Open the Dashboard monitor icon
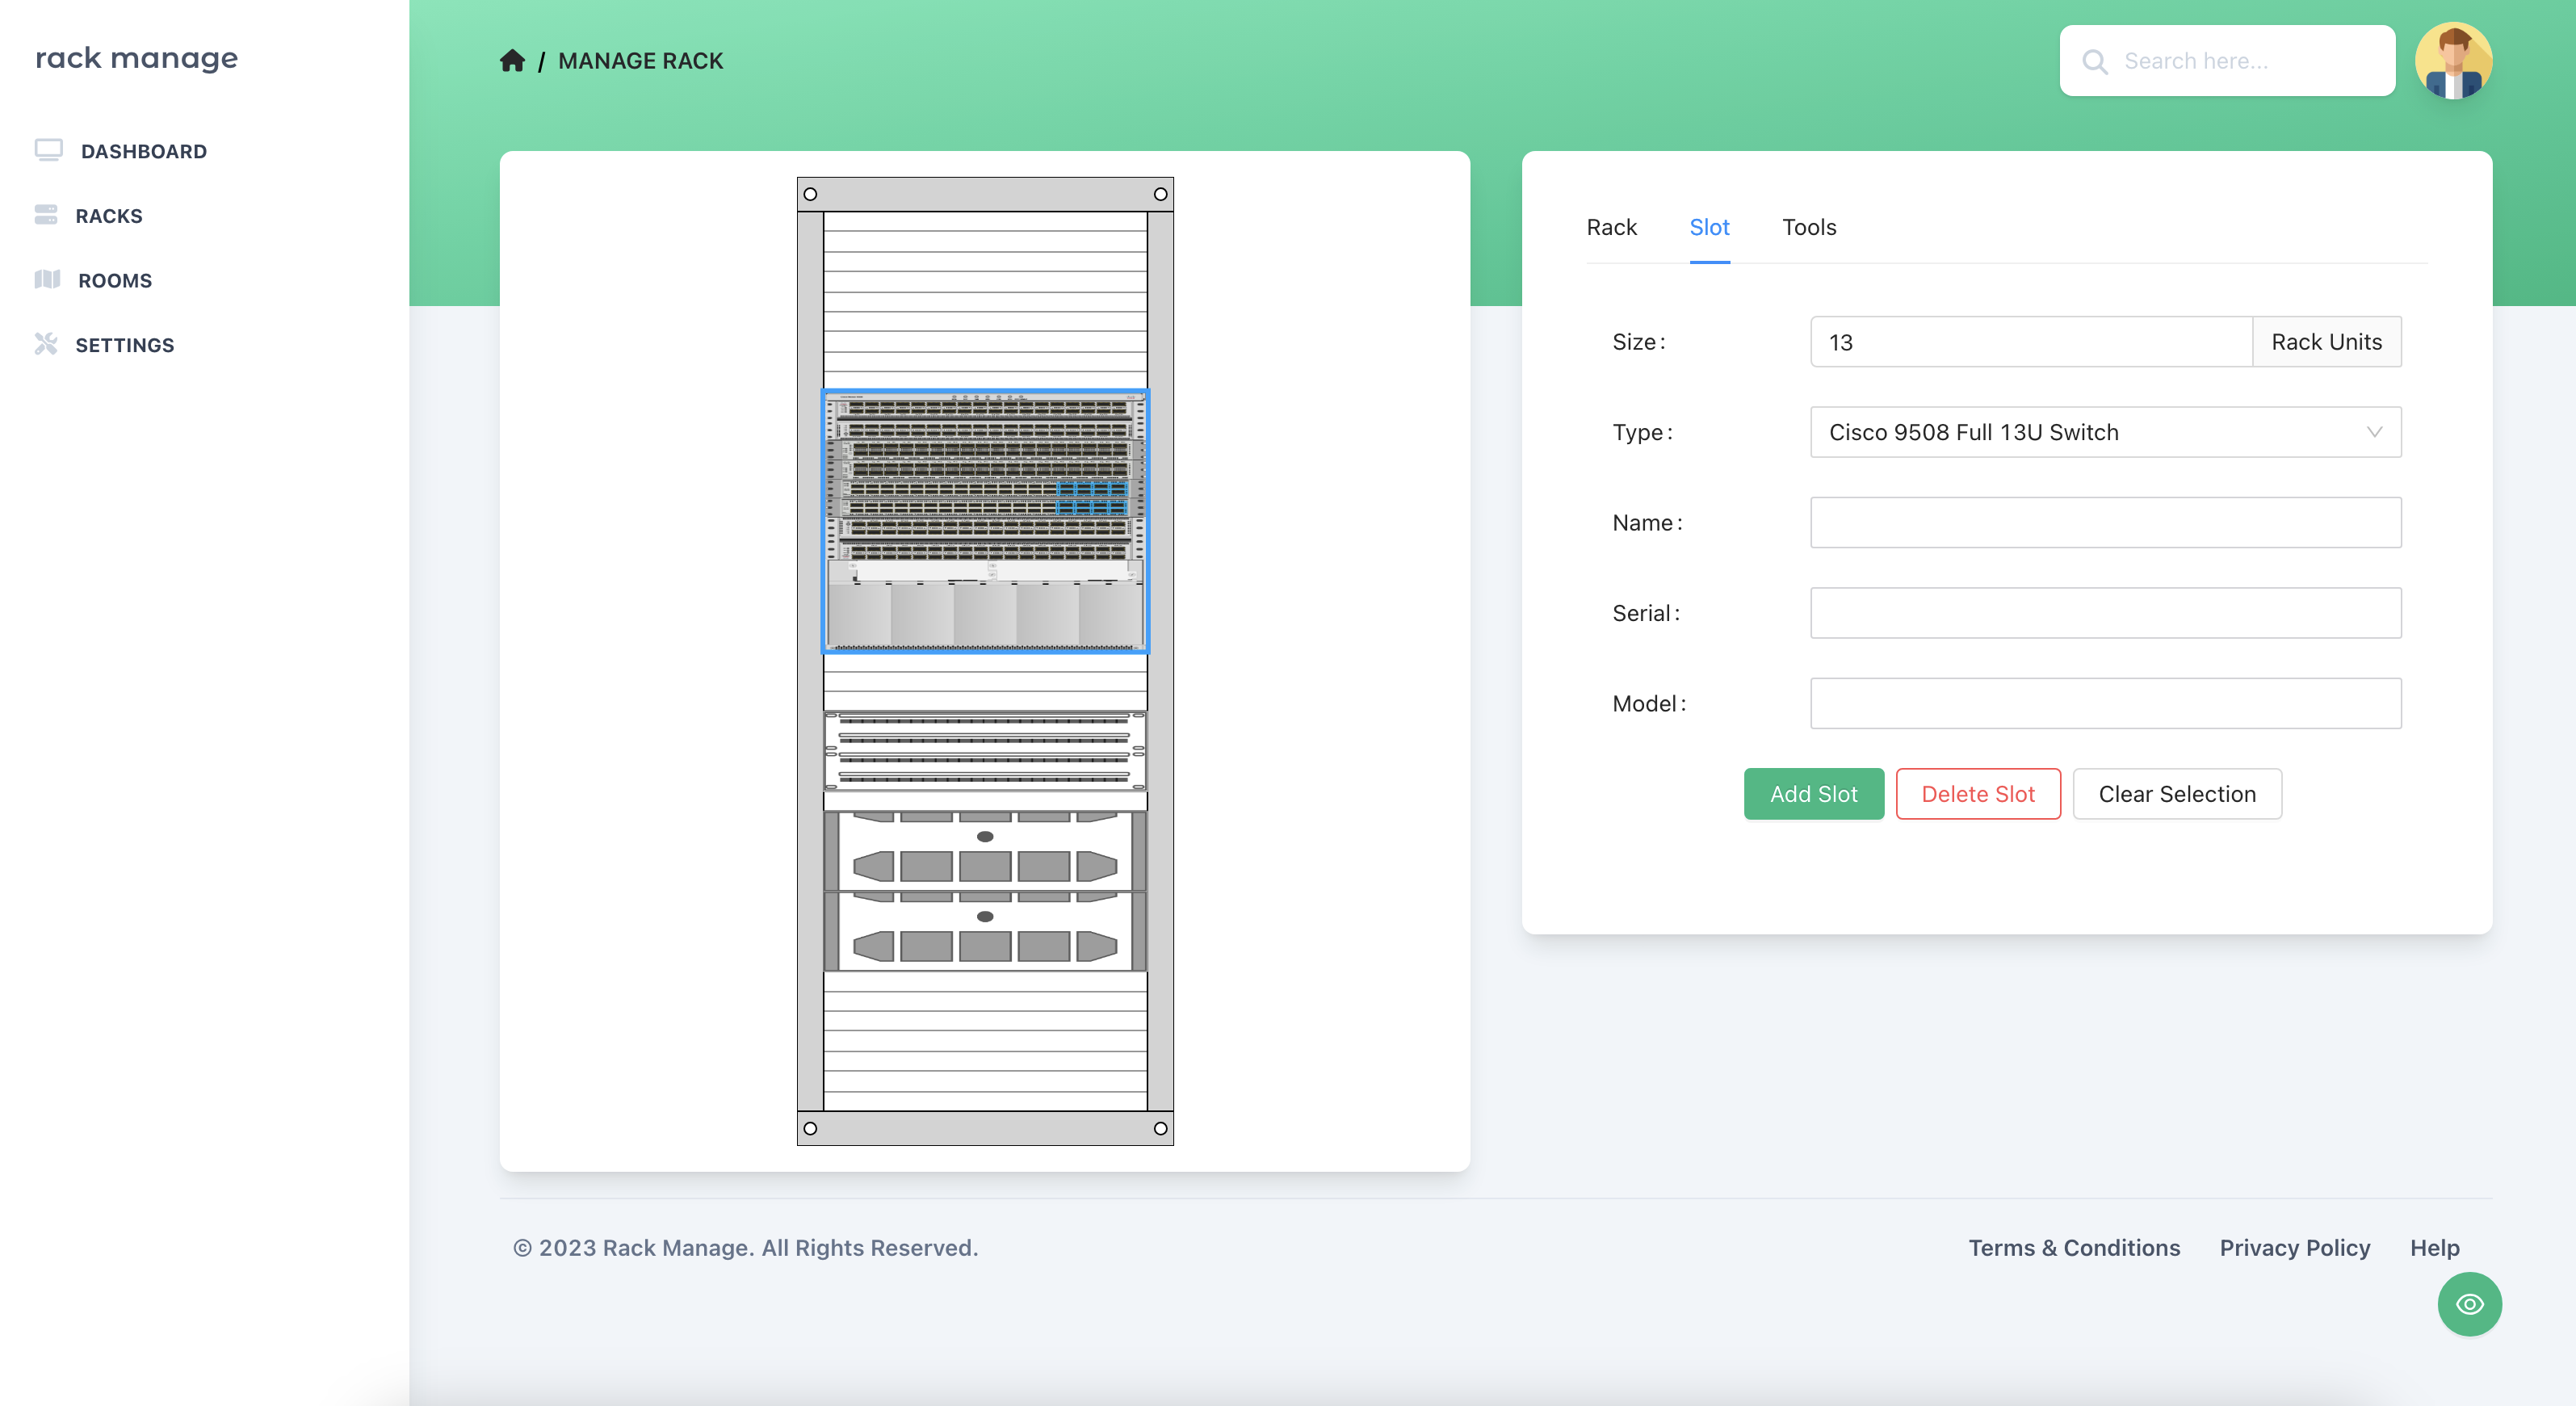2576x1406 pixels. pos(48,150)
